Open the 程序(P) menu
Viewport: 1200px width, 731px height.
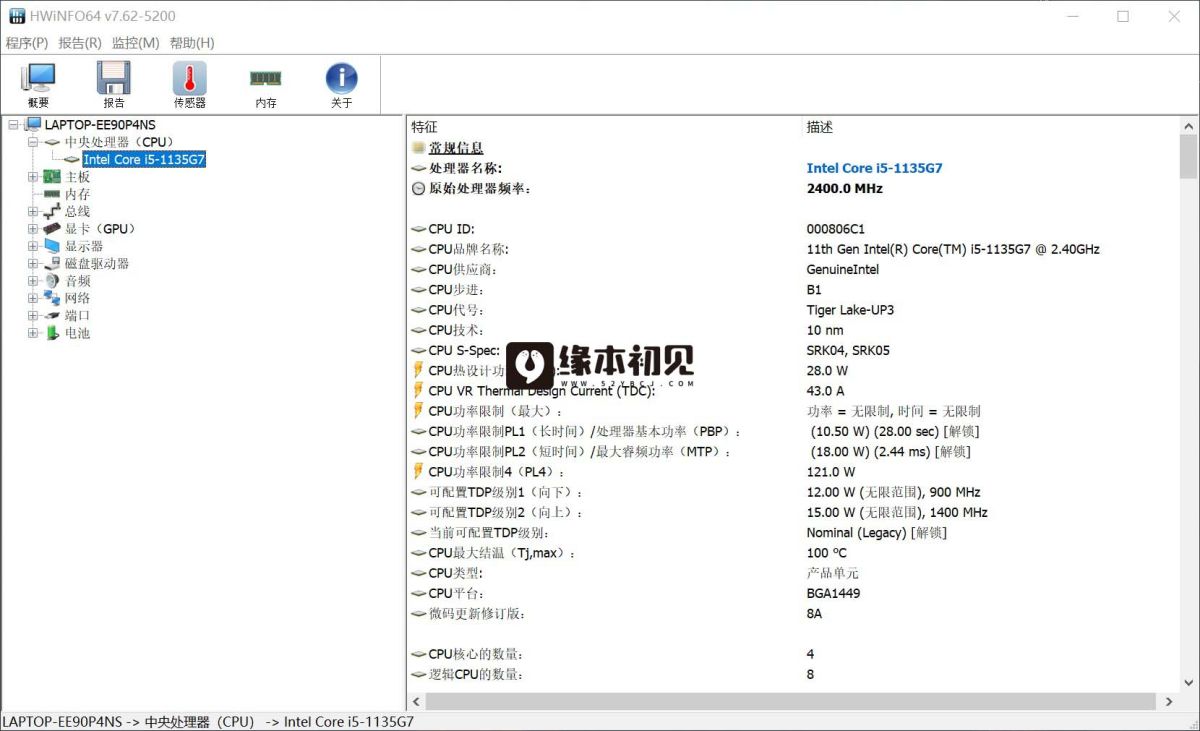27,43
